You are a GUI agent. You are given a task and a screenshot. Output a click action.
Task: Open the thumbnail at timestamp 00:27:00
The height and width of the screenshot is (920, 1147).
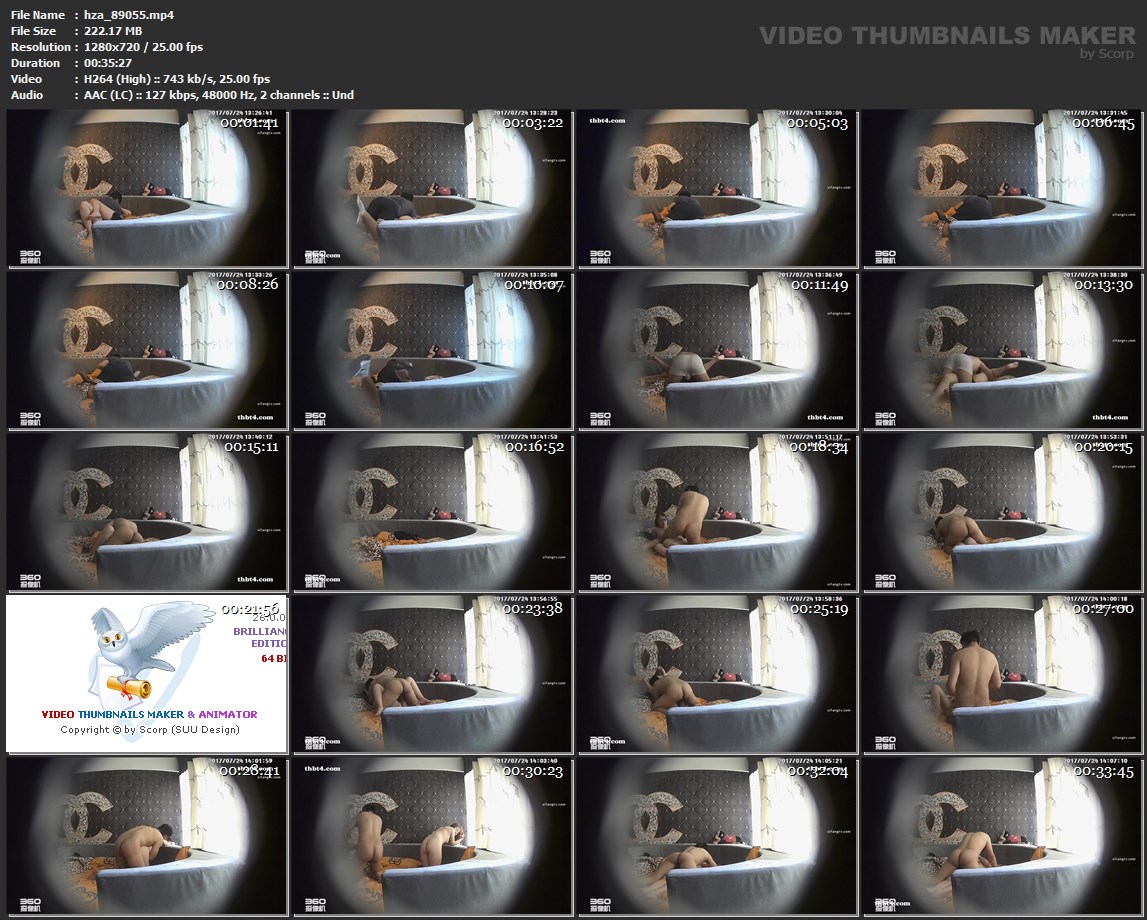1003,674
